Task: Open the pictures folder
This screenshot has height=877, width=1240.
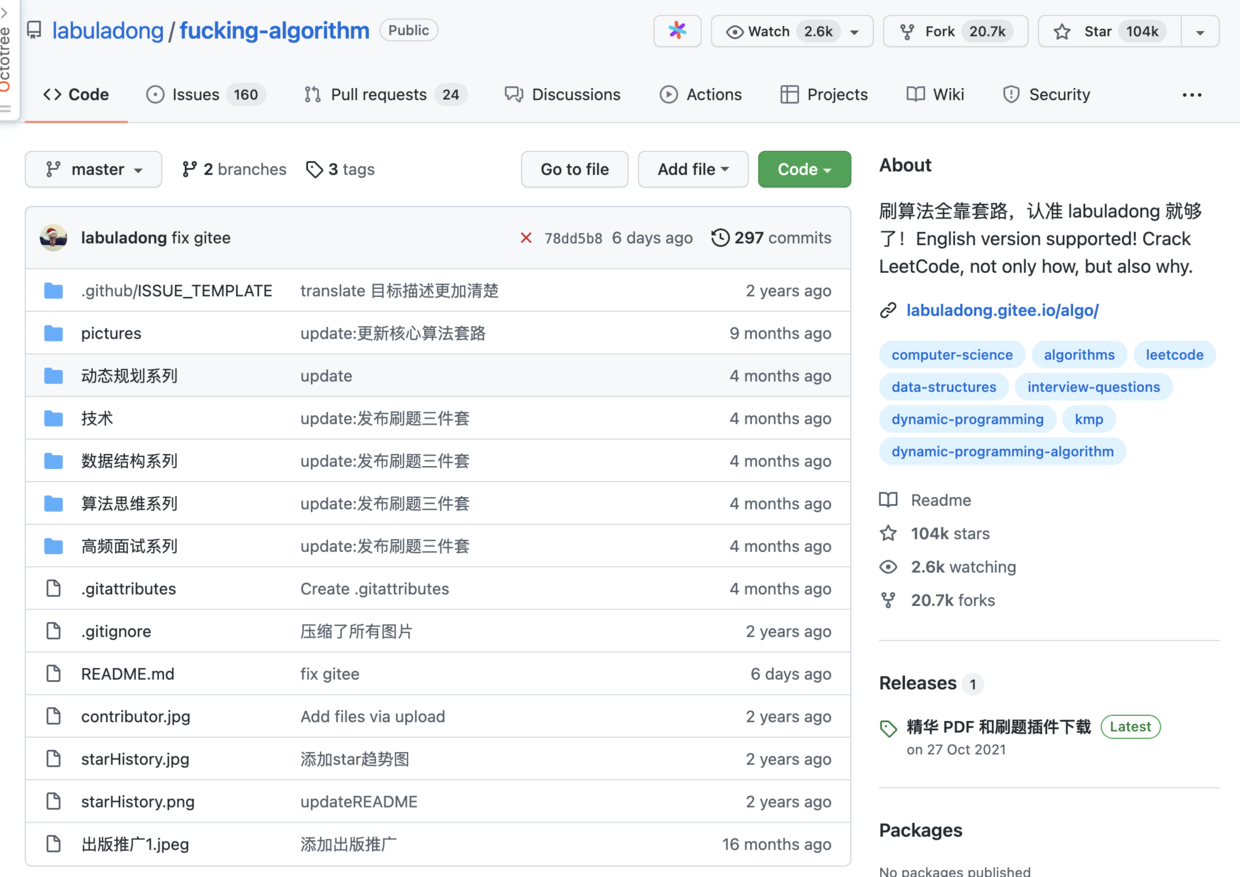Action: (111, 333)
